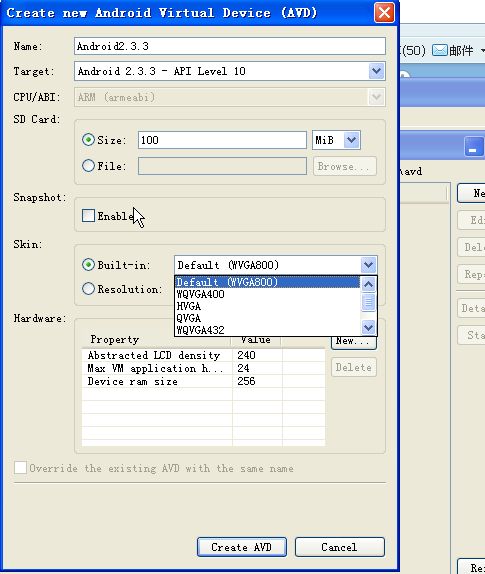Select the Max VM application heap row
This screenshot has width=485, height=574.
[x=203, y=368]
